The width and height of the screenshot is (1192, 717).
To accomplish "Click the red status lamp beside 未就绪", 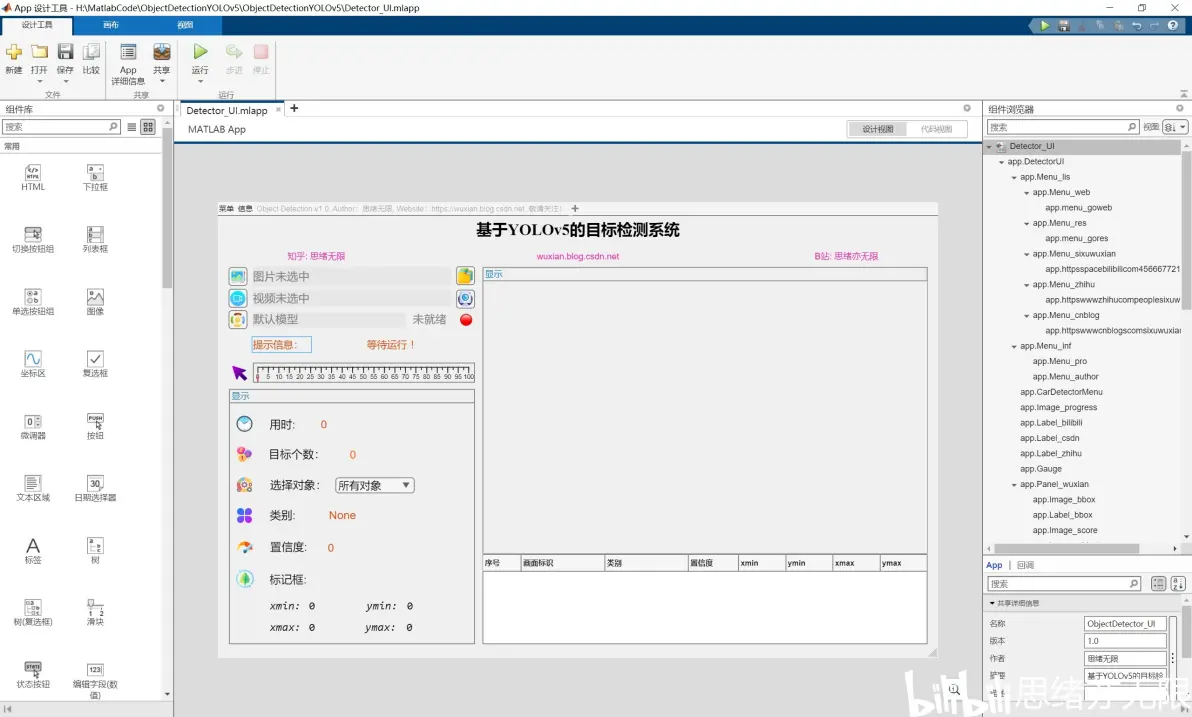I will pyautogui.click(x=466, y=320).
